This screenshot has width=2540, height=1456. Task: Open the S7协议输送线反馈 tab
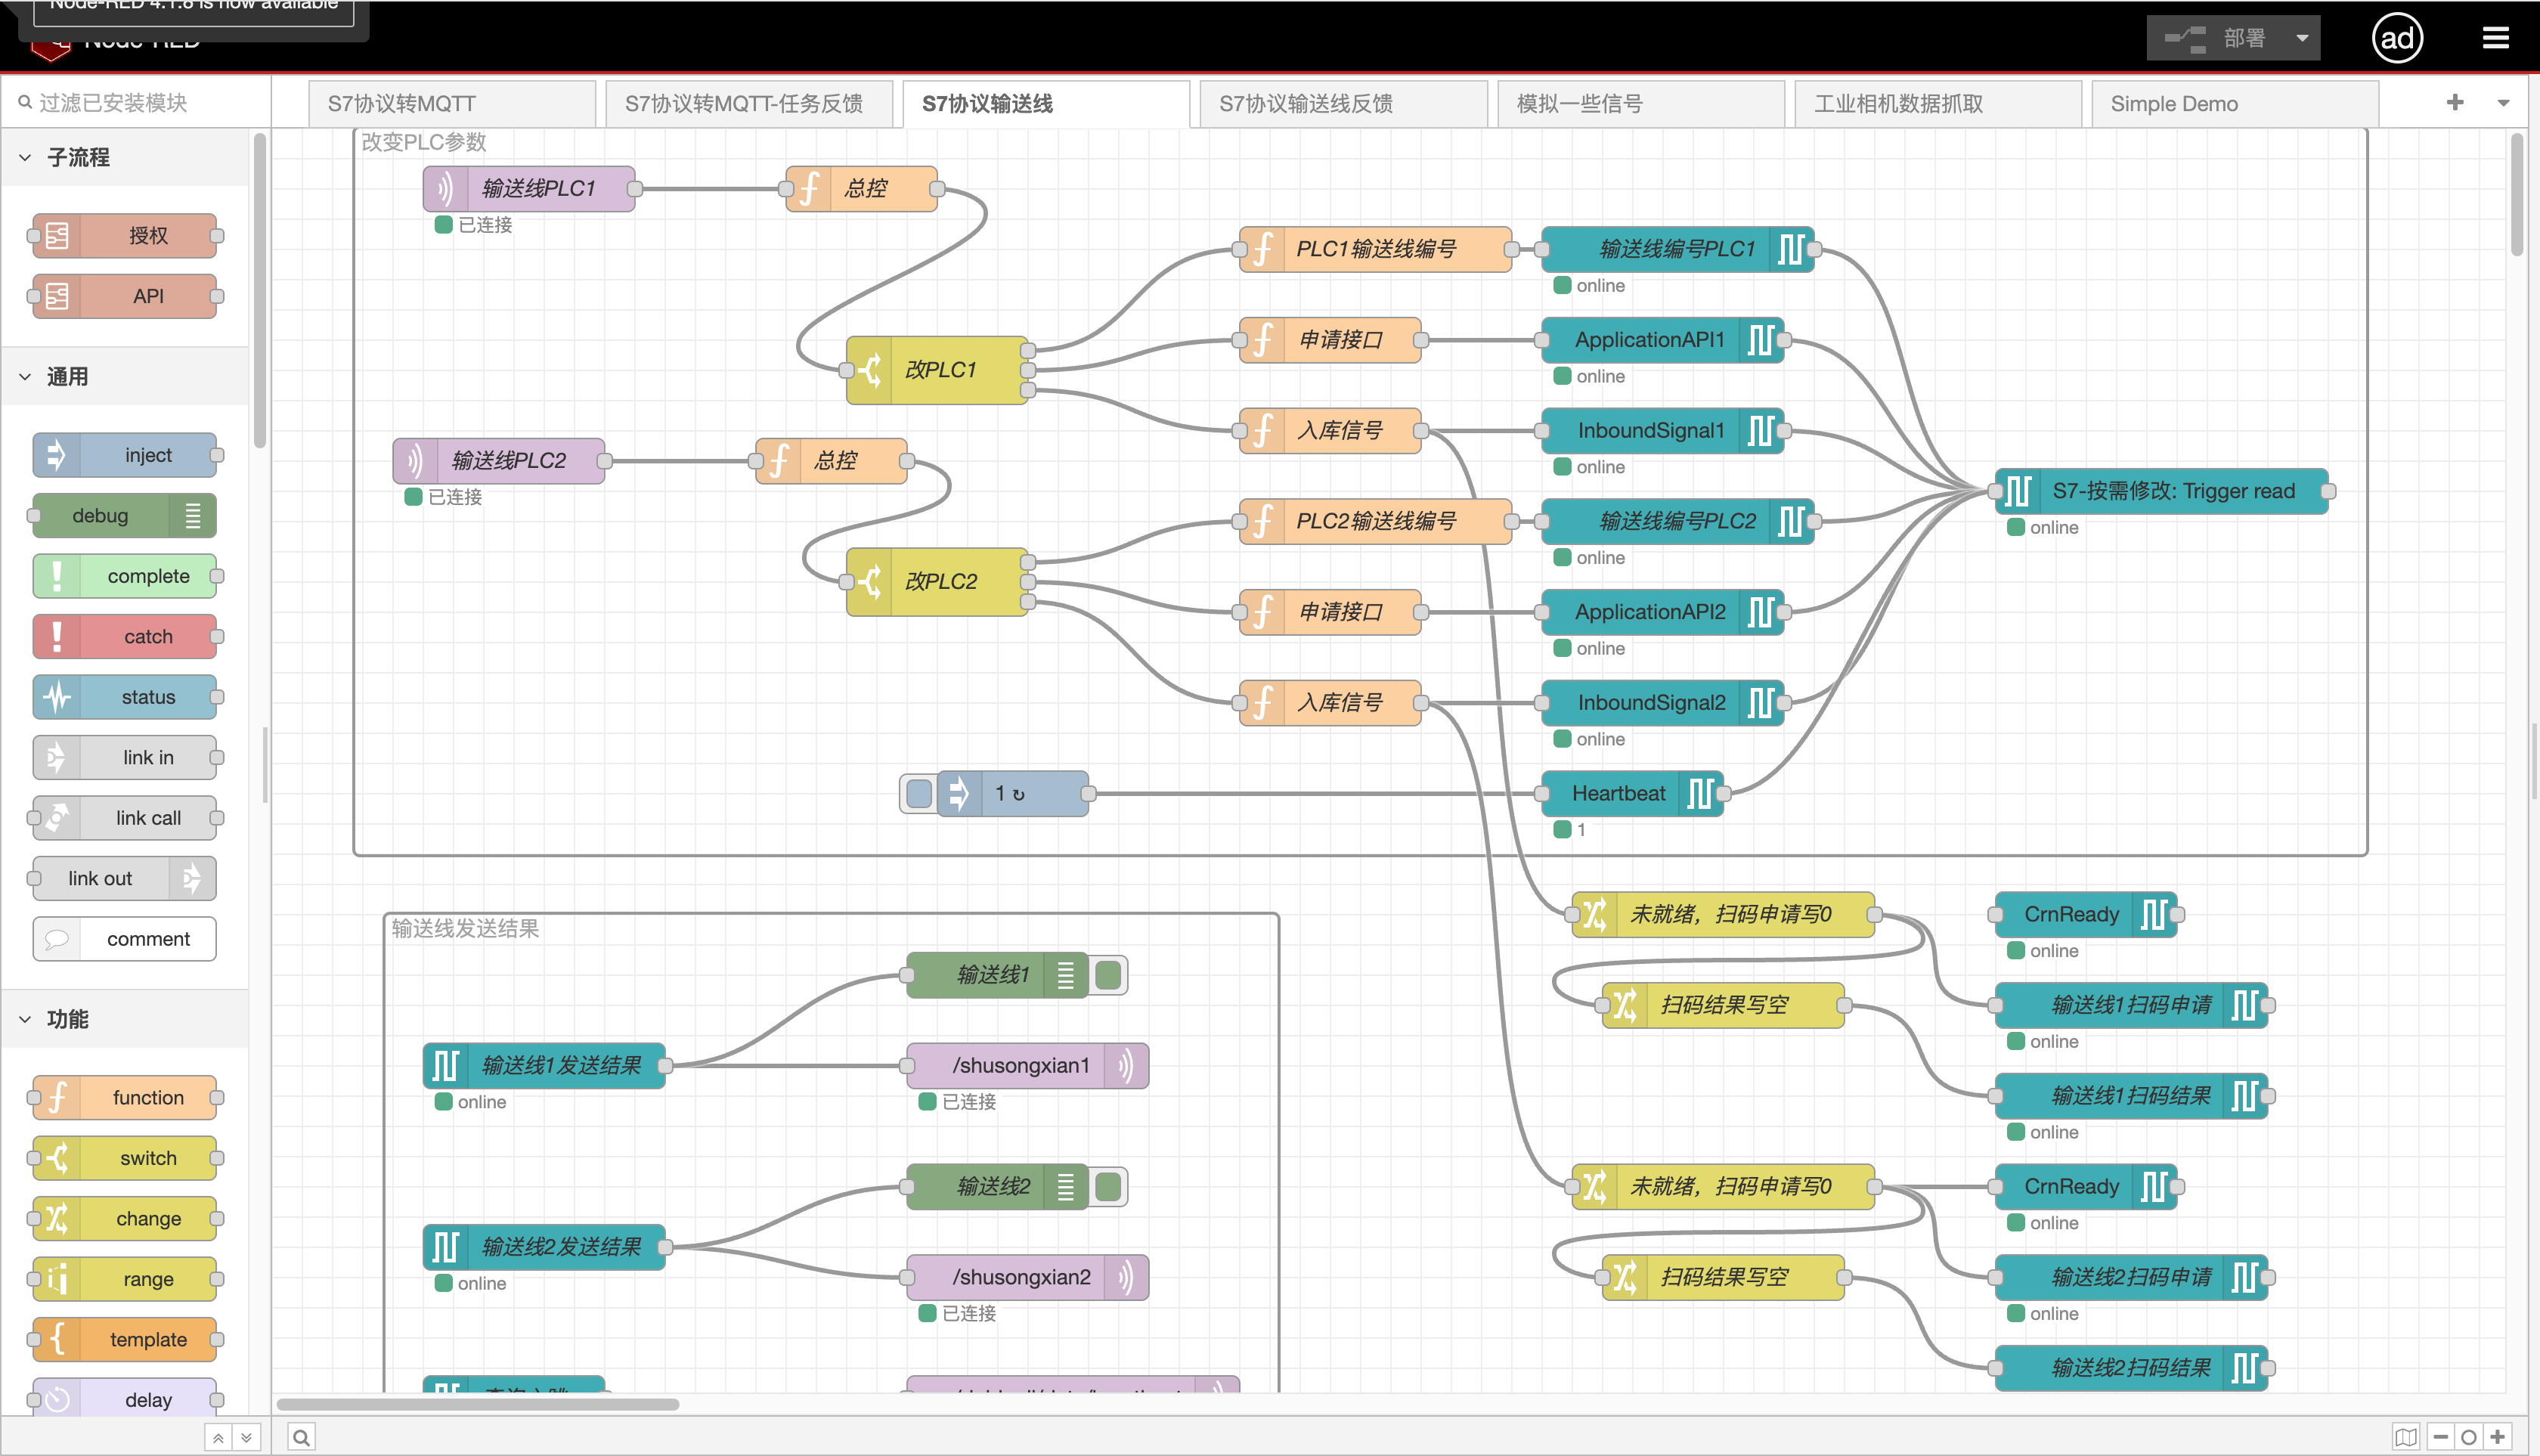(x=1343, y=104)
